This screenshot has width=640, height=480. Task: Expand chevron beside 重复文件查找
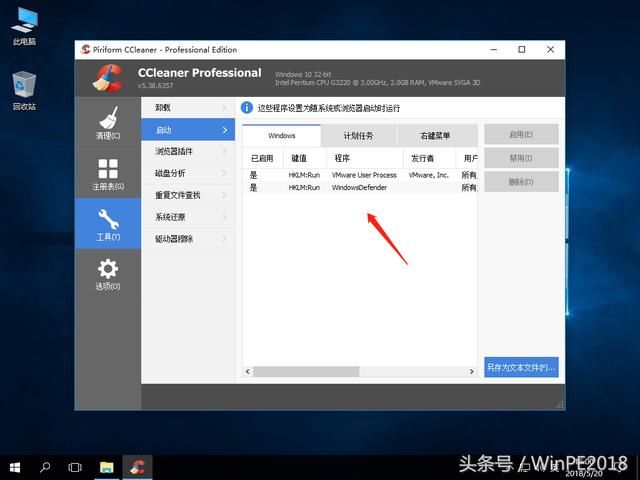click(224, 195)
